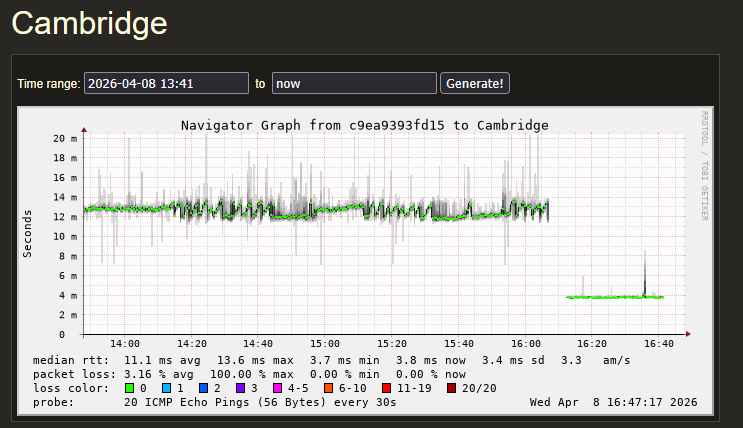Click the '13.6 ms max' median rtt value
This screenshot has height=428, width=743.
tap(255, 360)
